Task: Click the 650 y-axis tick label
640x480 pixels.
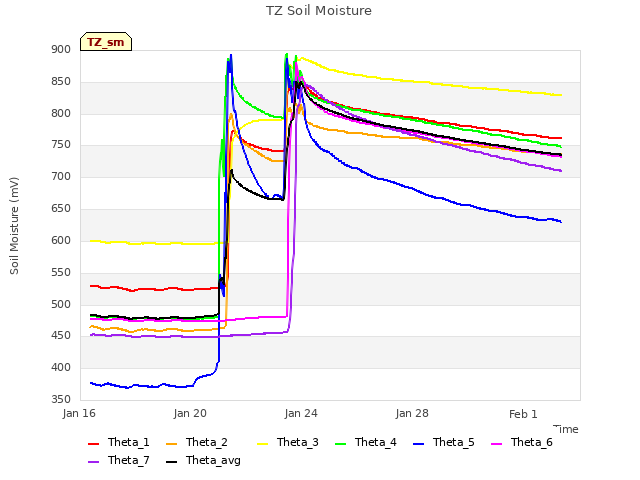Action: [61, 209]
